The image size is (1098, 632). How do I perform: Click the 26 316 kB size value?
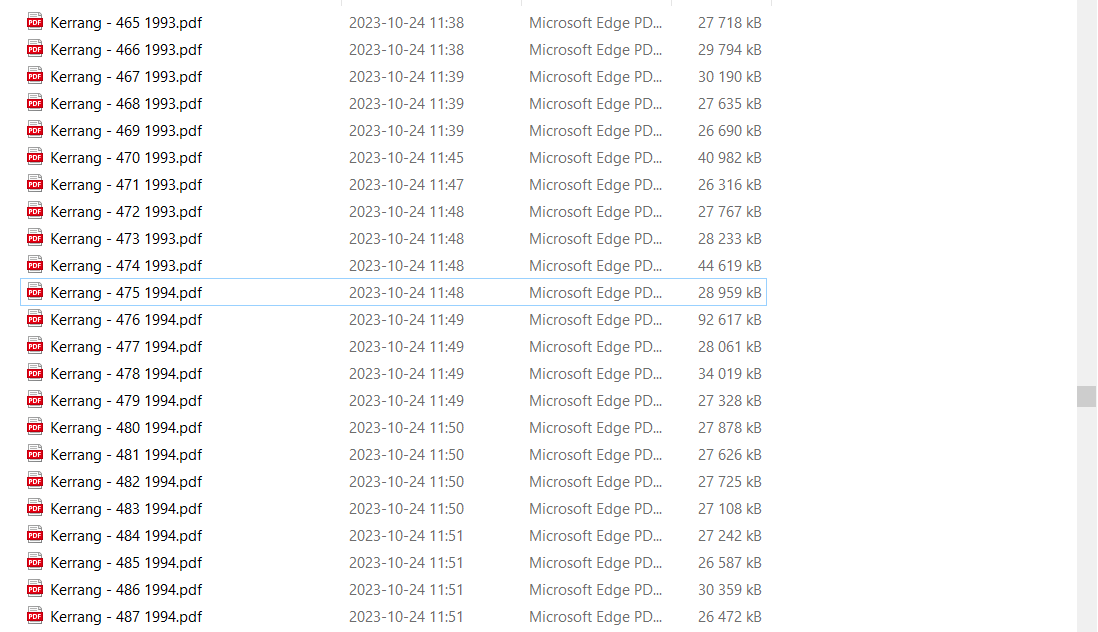coord(729,185)
